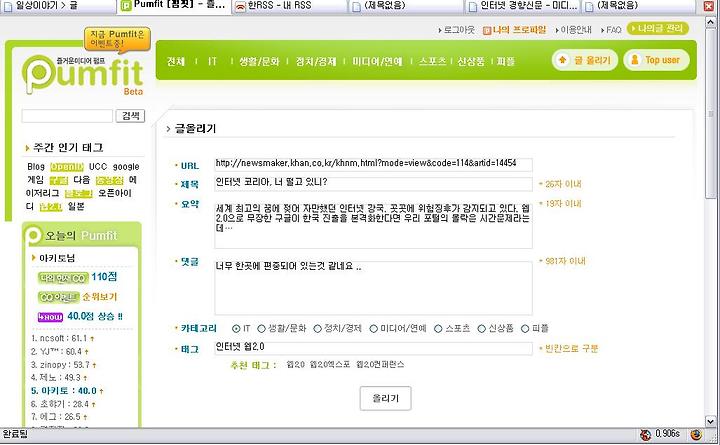Click the page scroll down arrow

coord(710,421)
